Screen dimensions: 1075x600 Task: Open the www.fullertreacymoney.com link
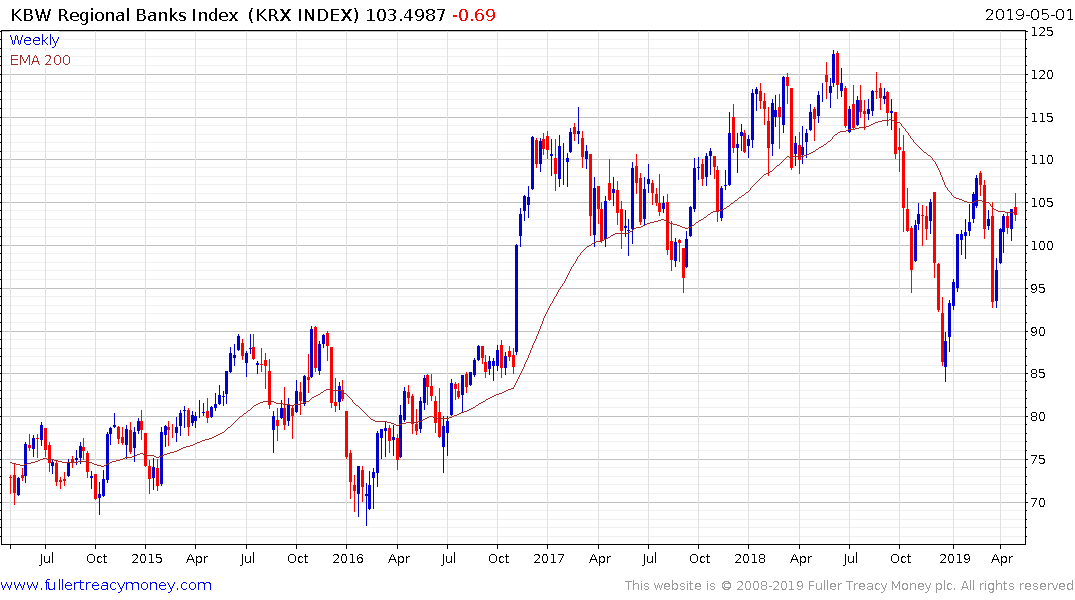coord(106,585)
